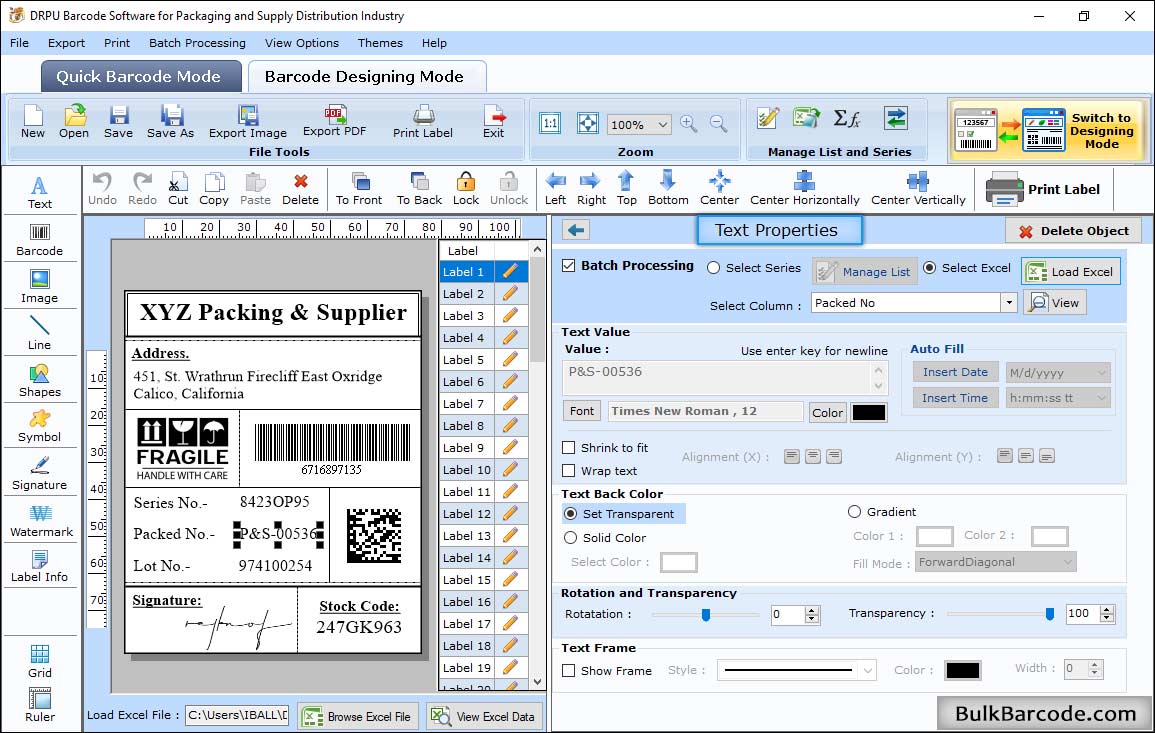Choose Select Excel radio button
Screen dimensions: 1155x733
(x=930, y=268)
